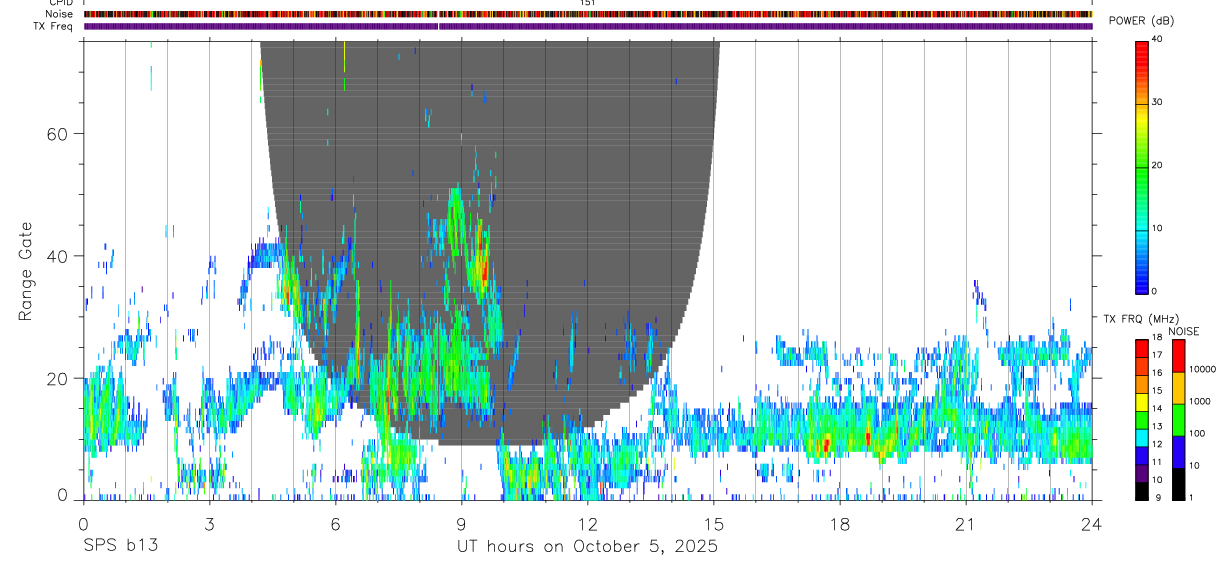Click the 15 MHz frequency label
This screenshot has width=1228, height=567.
(1157, 391)
